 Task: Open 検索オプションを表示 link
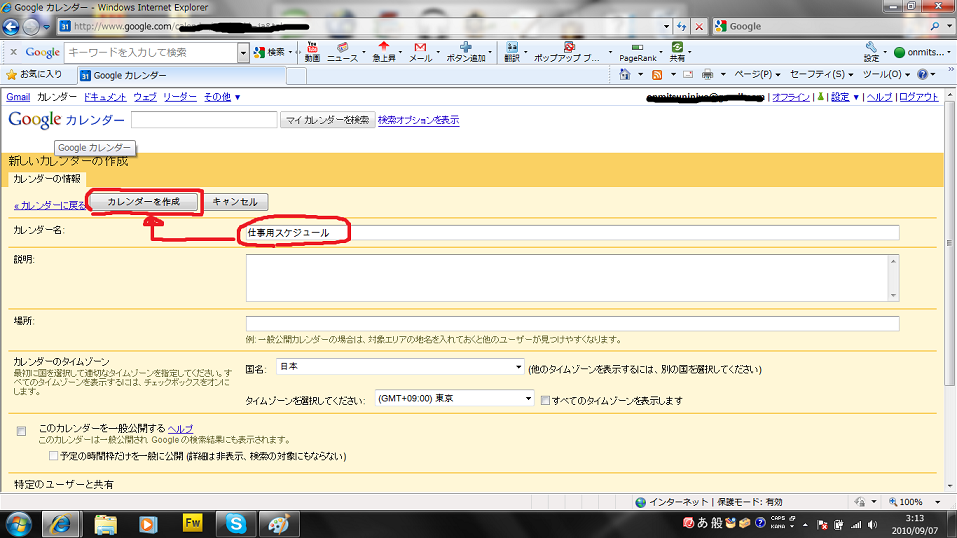pyautogui.click(x=419, y=120)
